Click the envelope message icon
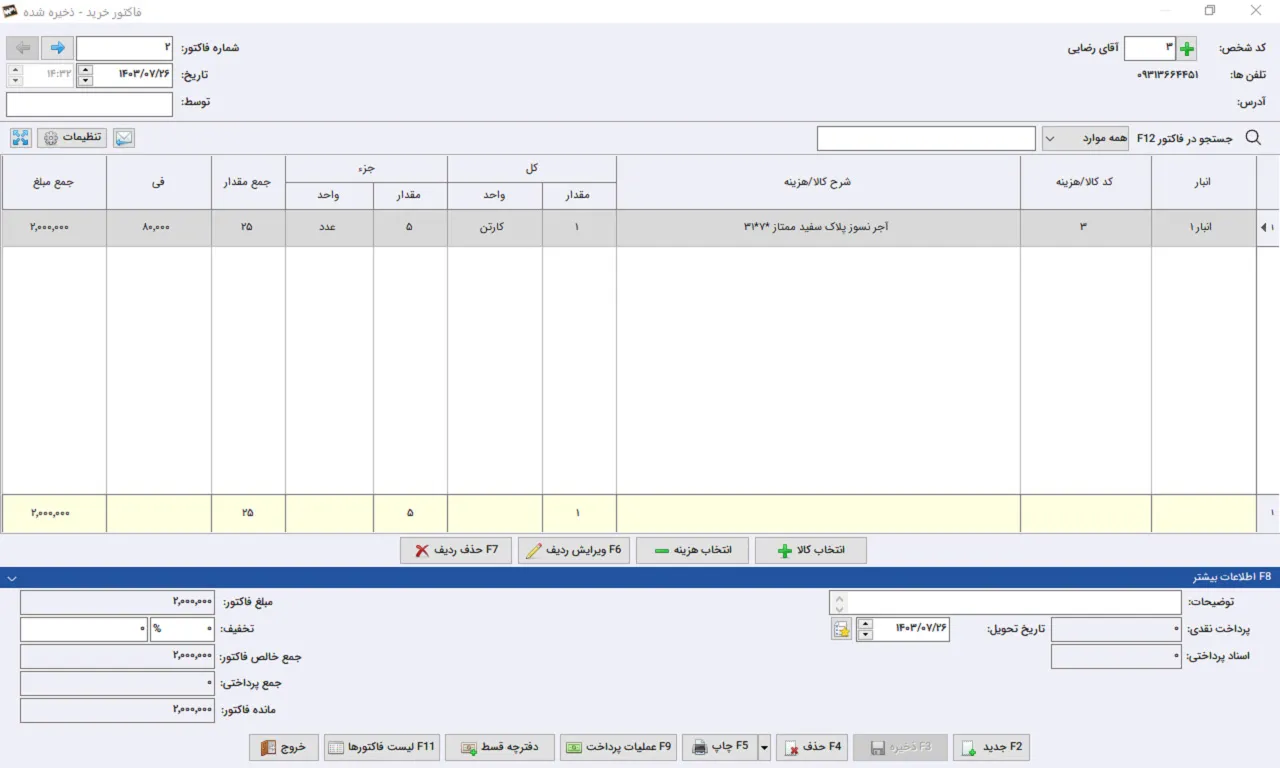Viewport: 1280px width, 768px height. [123, 138]
